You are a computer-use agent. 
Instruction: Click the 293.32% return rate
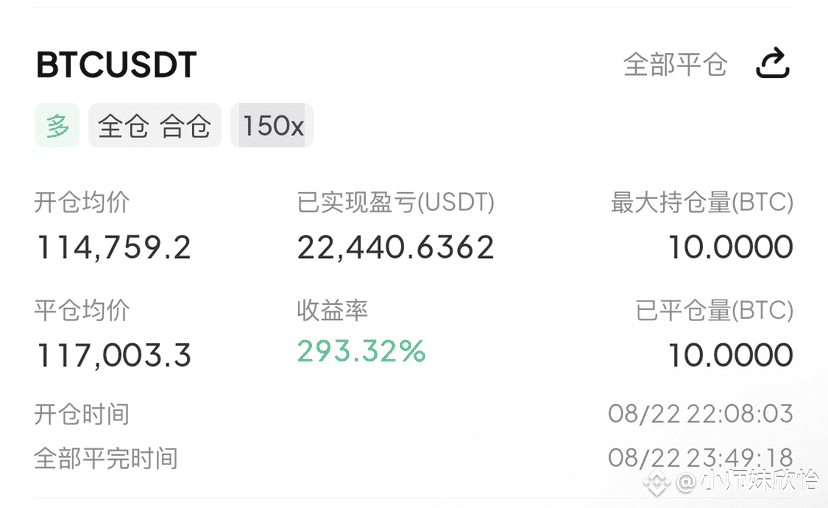tap(361, 351)
